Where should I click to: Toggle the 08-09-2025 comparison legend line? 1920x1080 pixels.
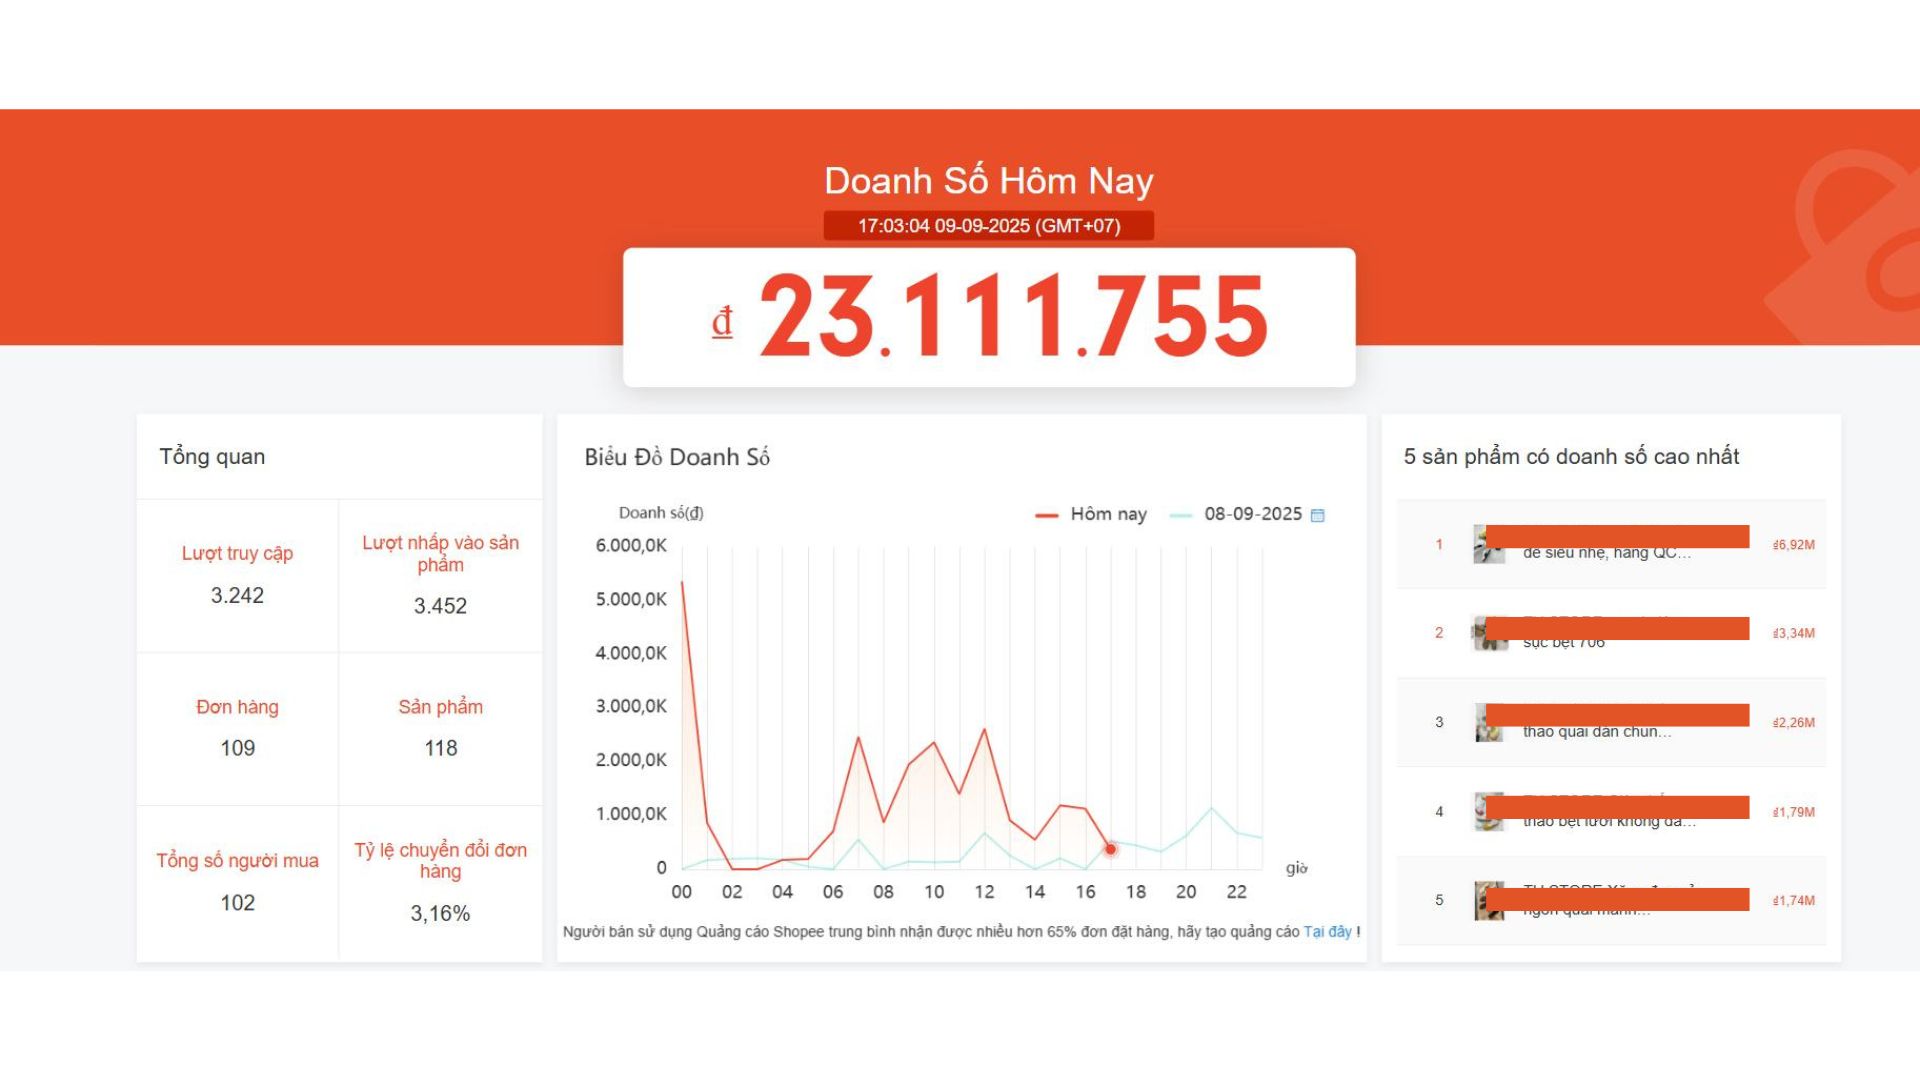1181,515
